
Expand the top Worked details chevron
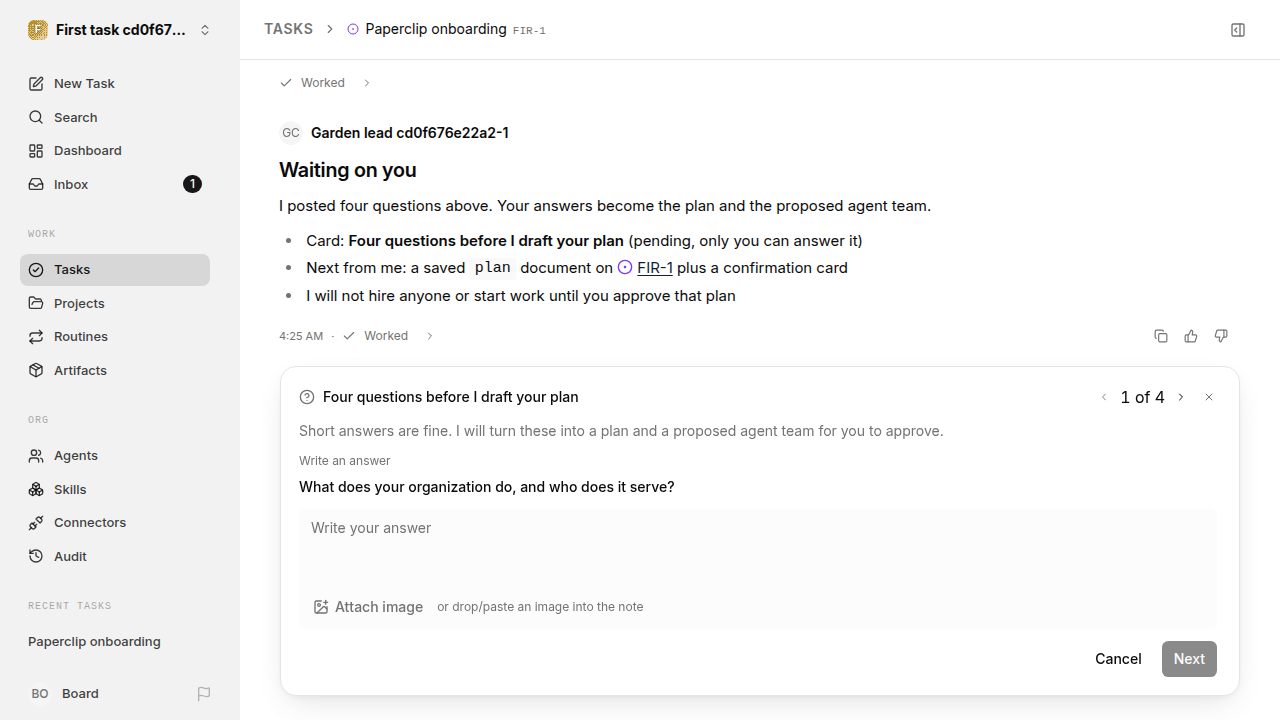tap(367, 83)
